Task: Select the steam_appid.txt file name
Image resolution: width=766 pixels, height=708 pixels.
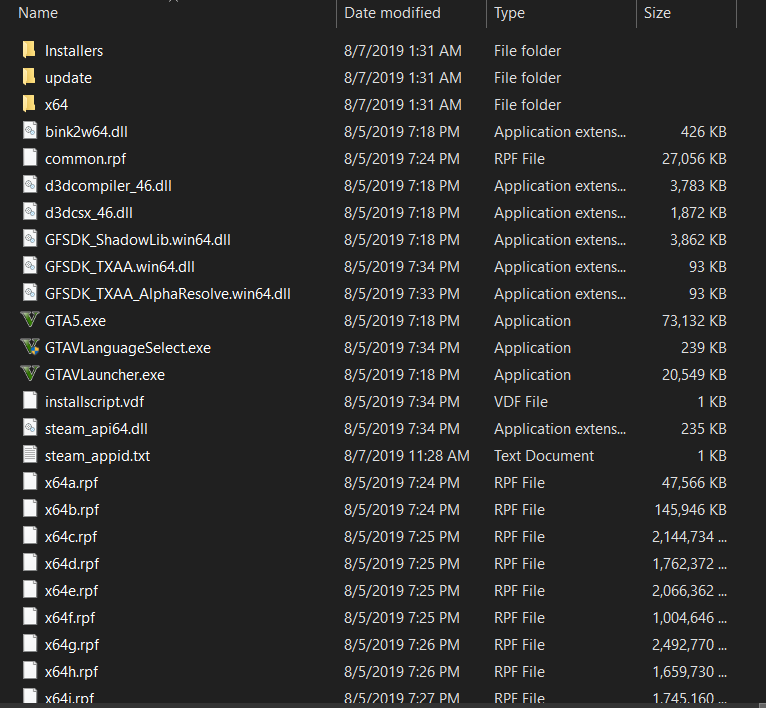Action: [x=97, y=456]
